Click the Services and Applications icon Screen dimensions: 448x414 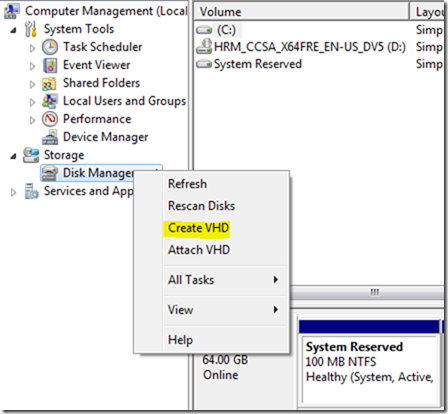31,191
